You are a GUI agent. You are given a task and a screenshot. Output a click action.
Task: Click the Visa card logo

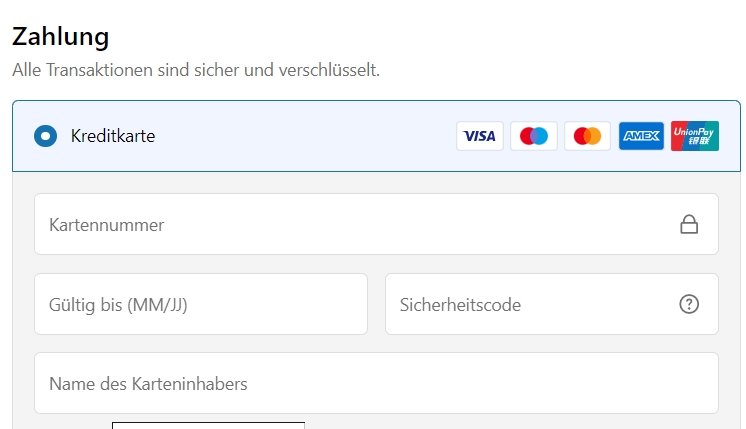click(x=480, y=136)
